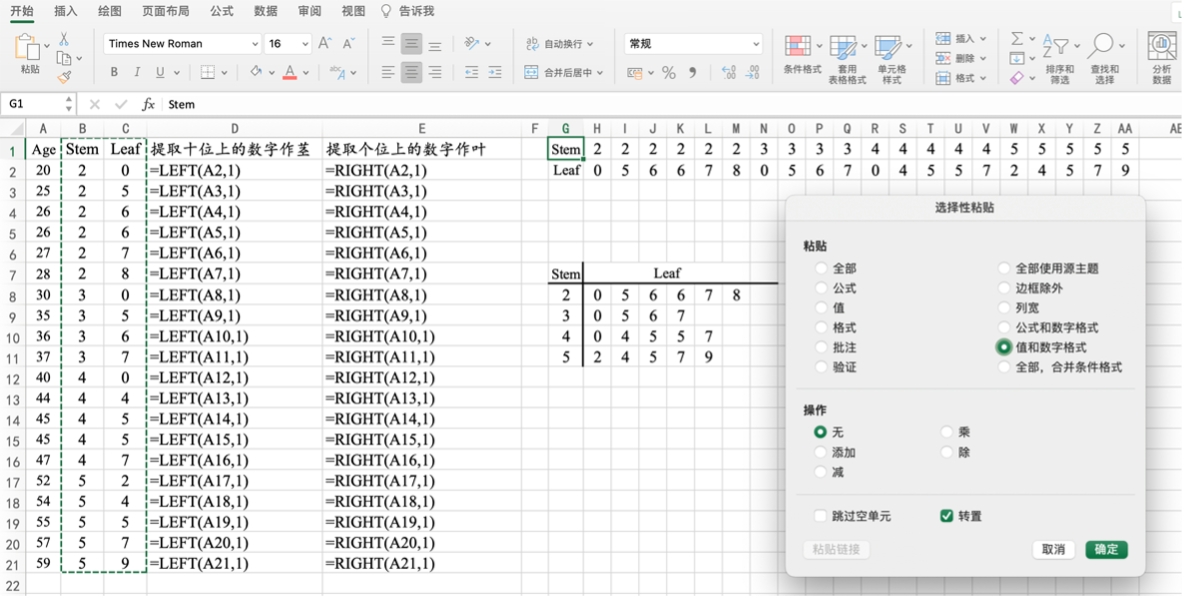
Task: Open 条件格式 conditional formatting
Action: [x=800, y=57]
